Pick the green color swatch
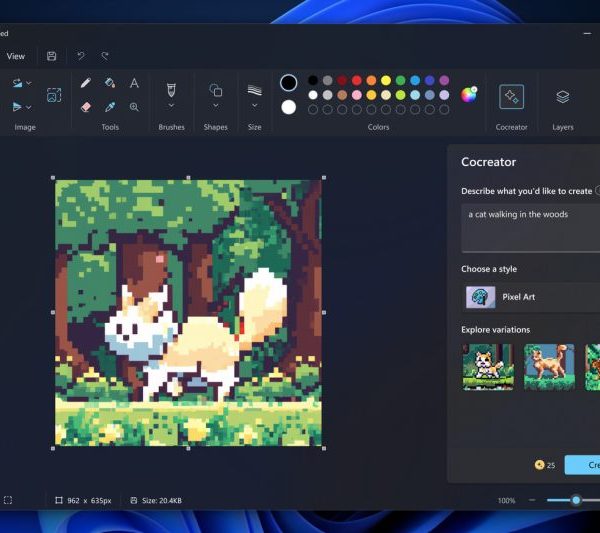 (400, 80)
